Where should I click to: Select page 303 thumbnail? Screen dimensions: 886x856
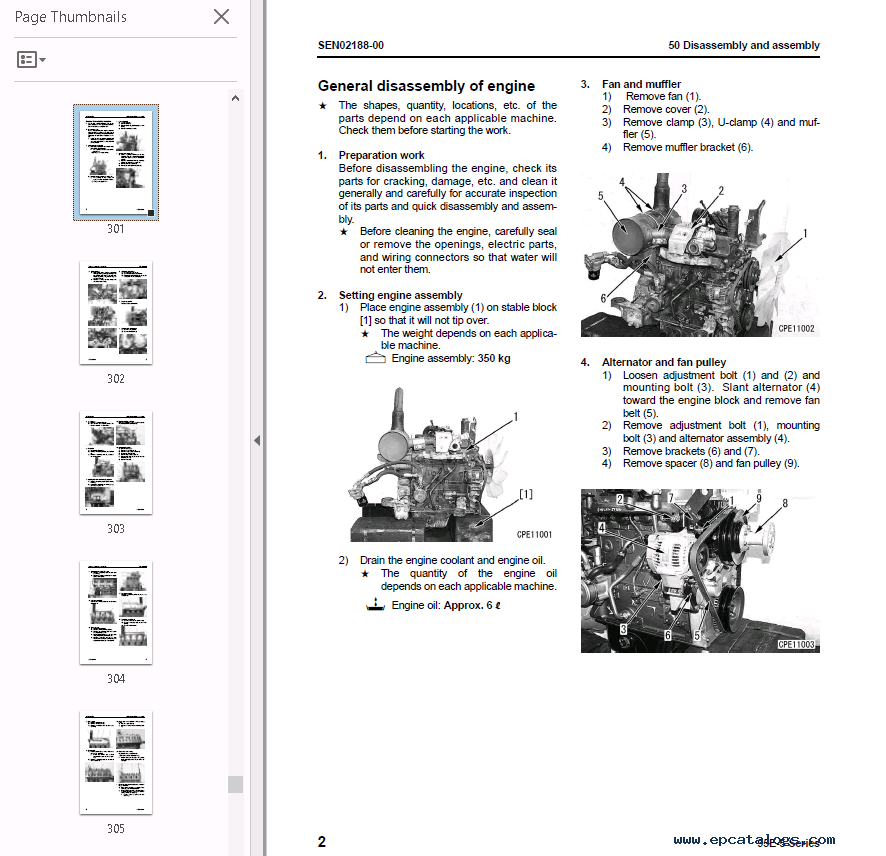116,462
